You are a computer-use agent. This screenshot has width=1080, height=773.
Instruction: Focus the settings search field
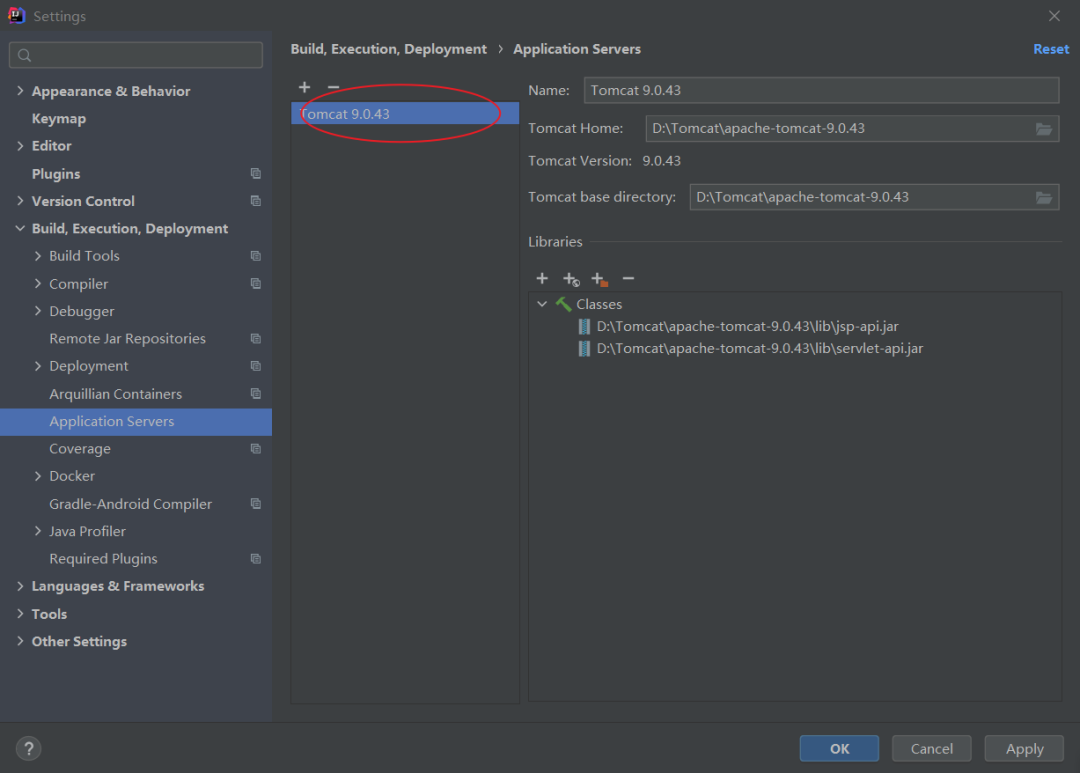tap(136, 55)
